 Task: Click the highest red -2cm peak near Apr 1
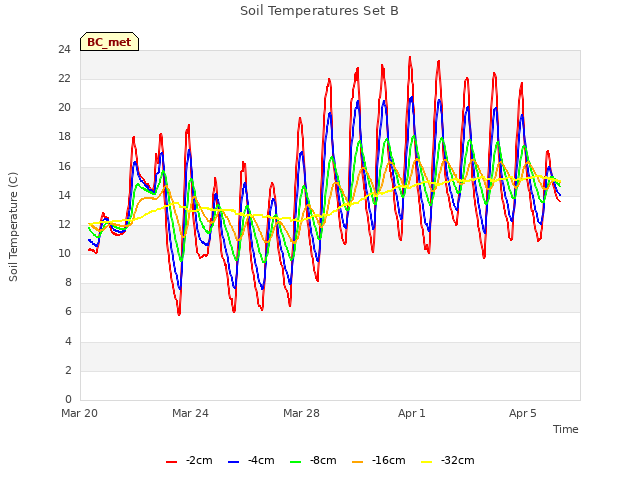tap(410, 58)
